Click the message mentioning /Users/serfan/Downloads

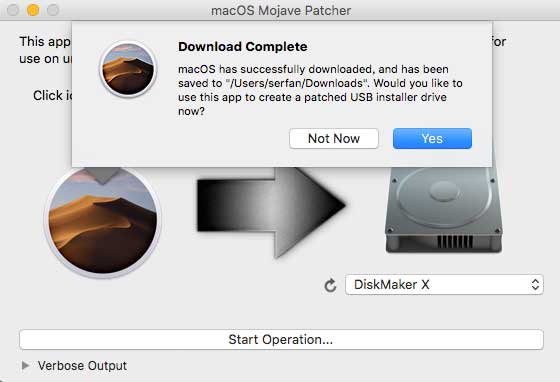pos(320,90)
